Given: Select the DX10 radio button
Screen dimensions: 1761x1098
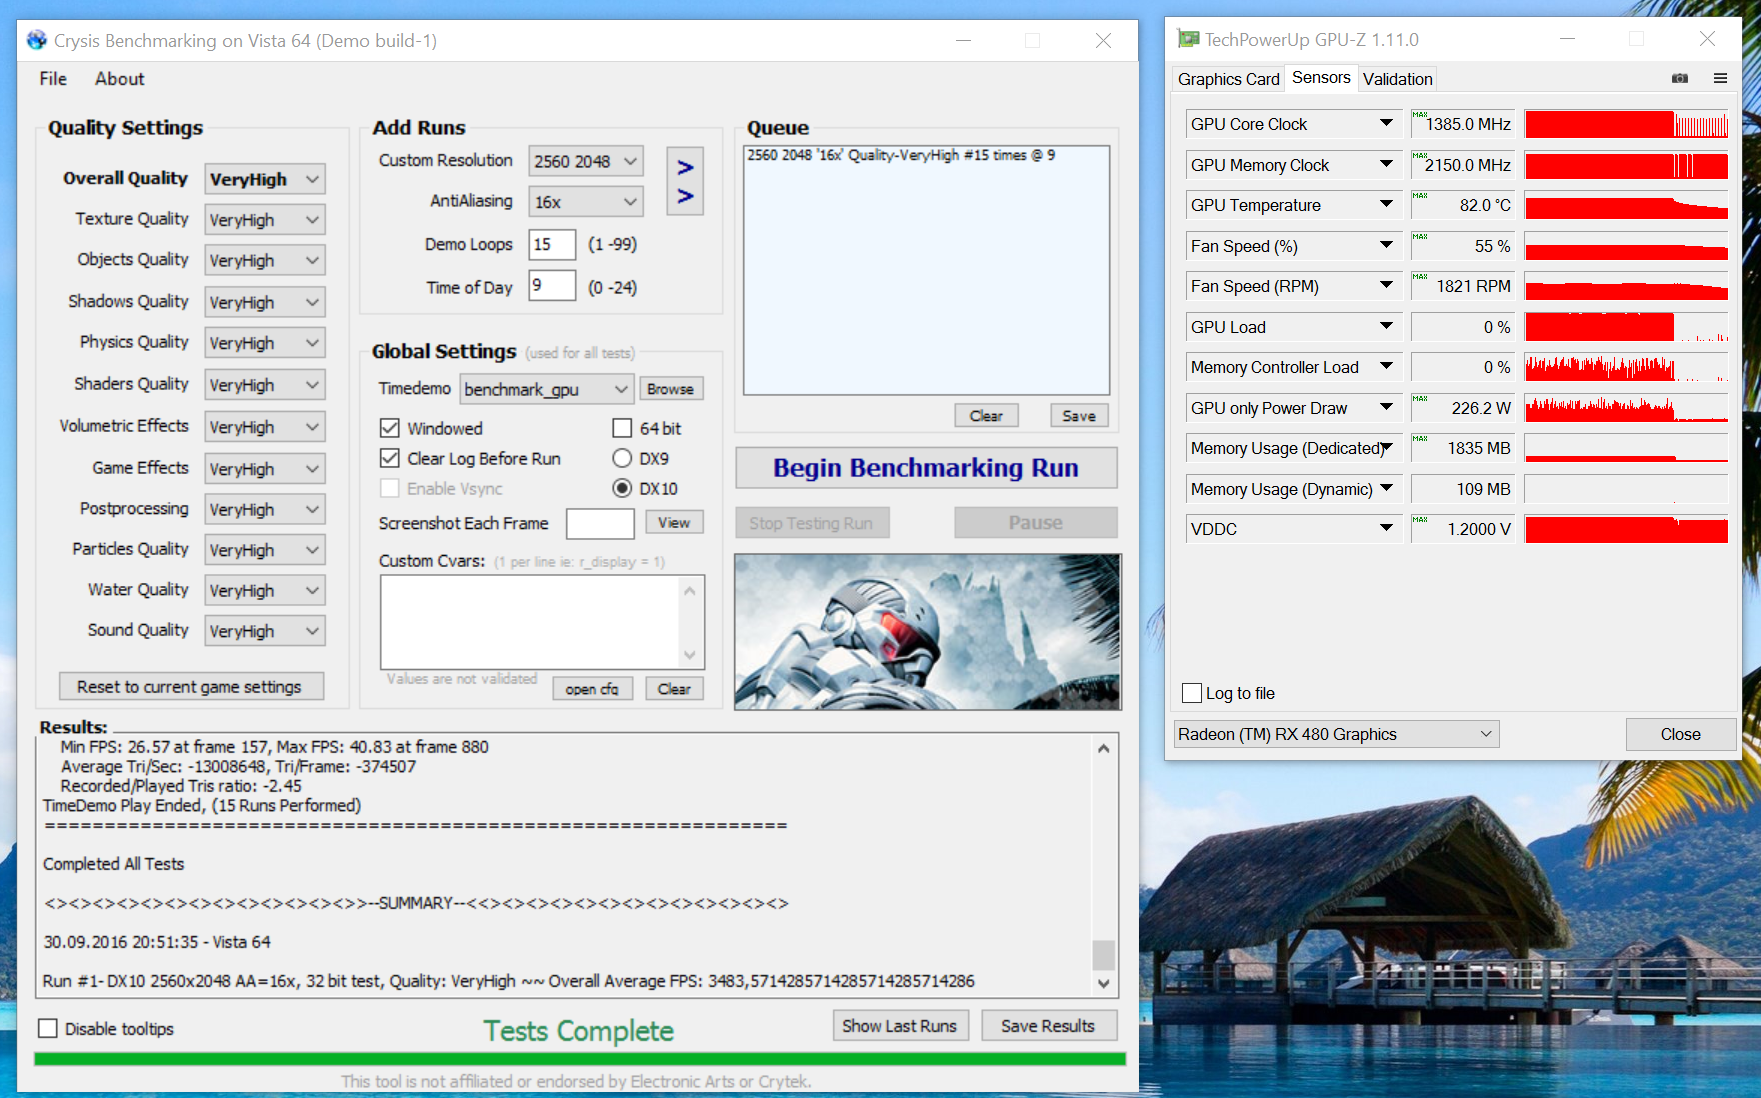Looking at the screenshot, I should [x=622, y=488].
